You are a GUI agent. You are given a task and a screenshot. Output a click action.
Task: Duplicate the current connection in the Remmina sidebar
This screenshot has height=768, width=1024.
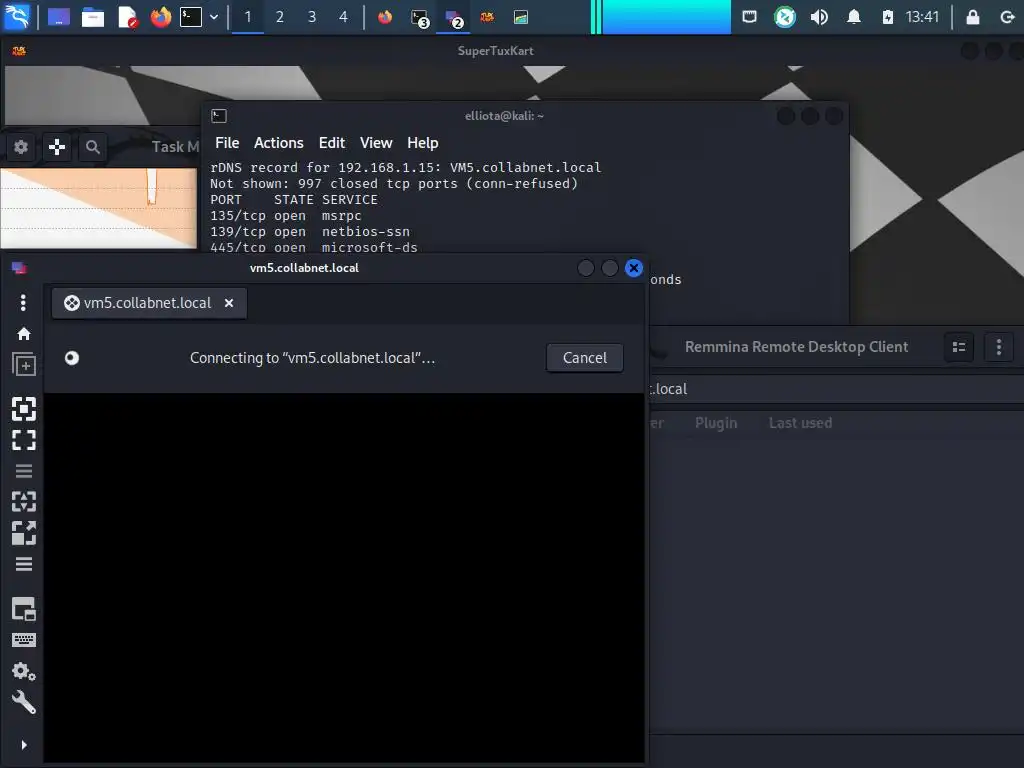point(24,364)
